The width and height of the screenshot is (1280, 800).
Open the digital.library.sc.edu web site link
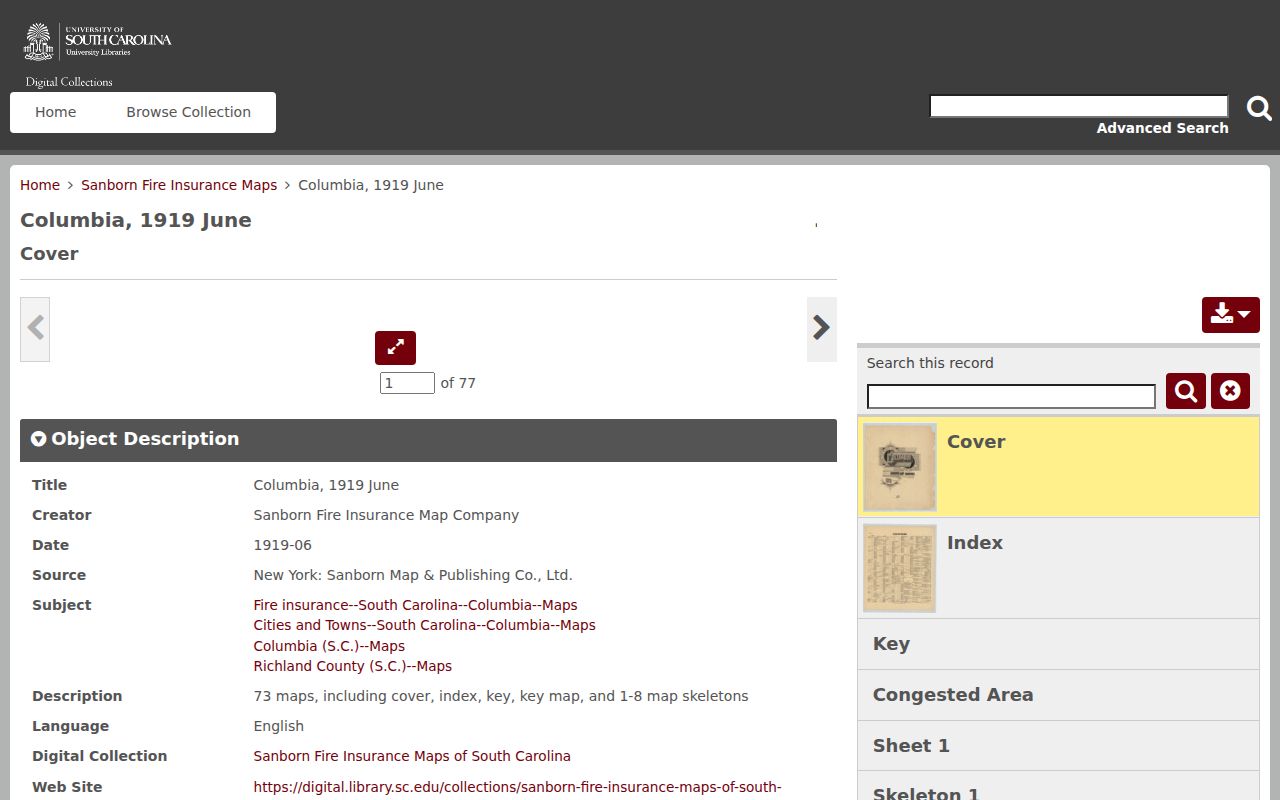coord(517,787)
